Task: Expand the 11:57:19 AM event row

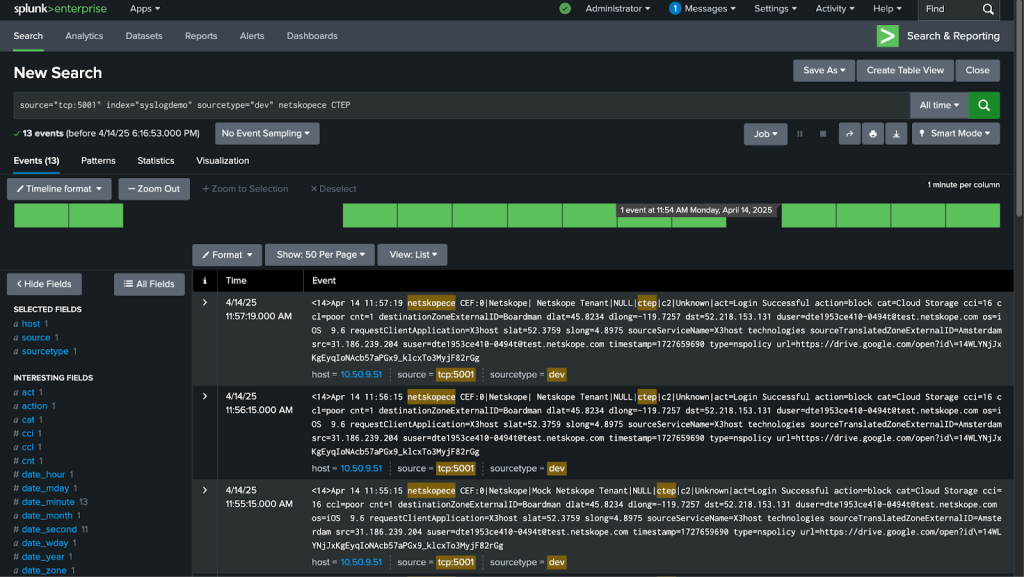Action: pyautogui.click(x=204, y=302)
